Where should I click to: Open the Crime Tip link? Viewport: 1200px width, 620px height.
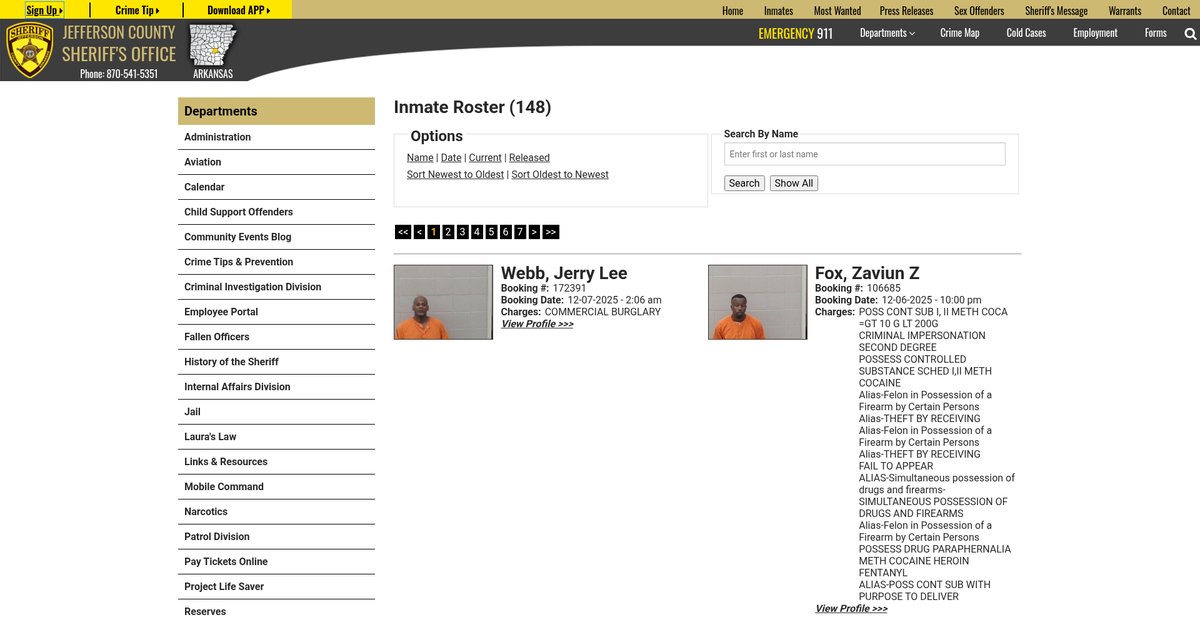point(137,10)
